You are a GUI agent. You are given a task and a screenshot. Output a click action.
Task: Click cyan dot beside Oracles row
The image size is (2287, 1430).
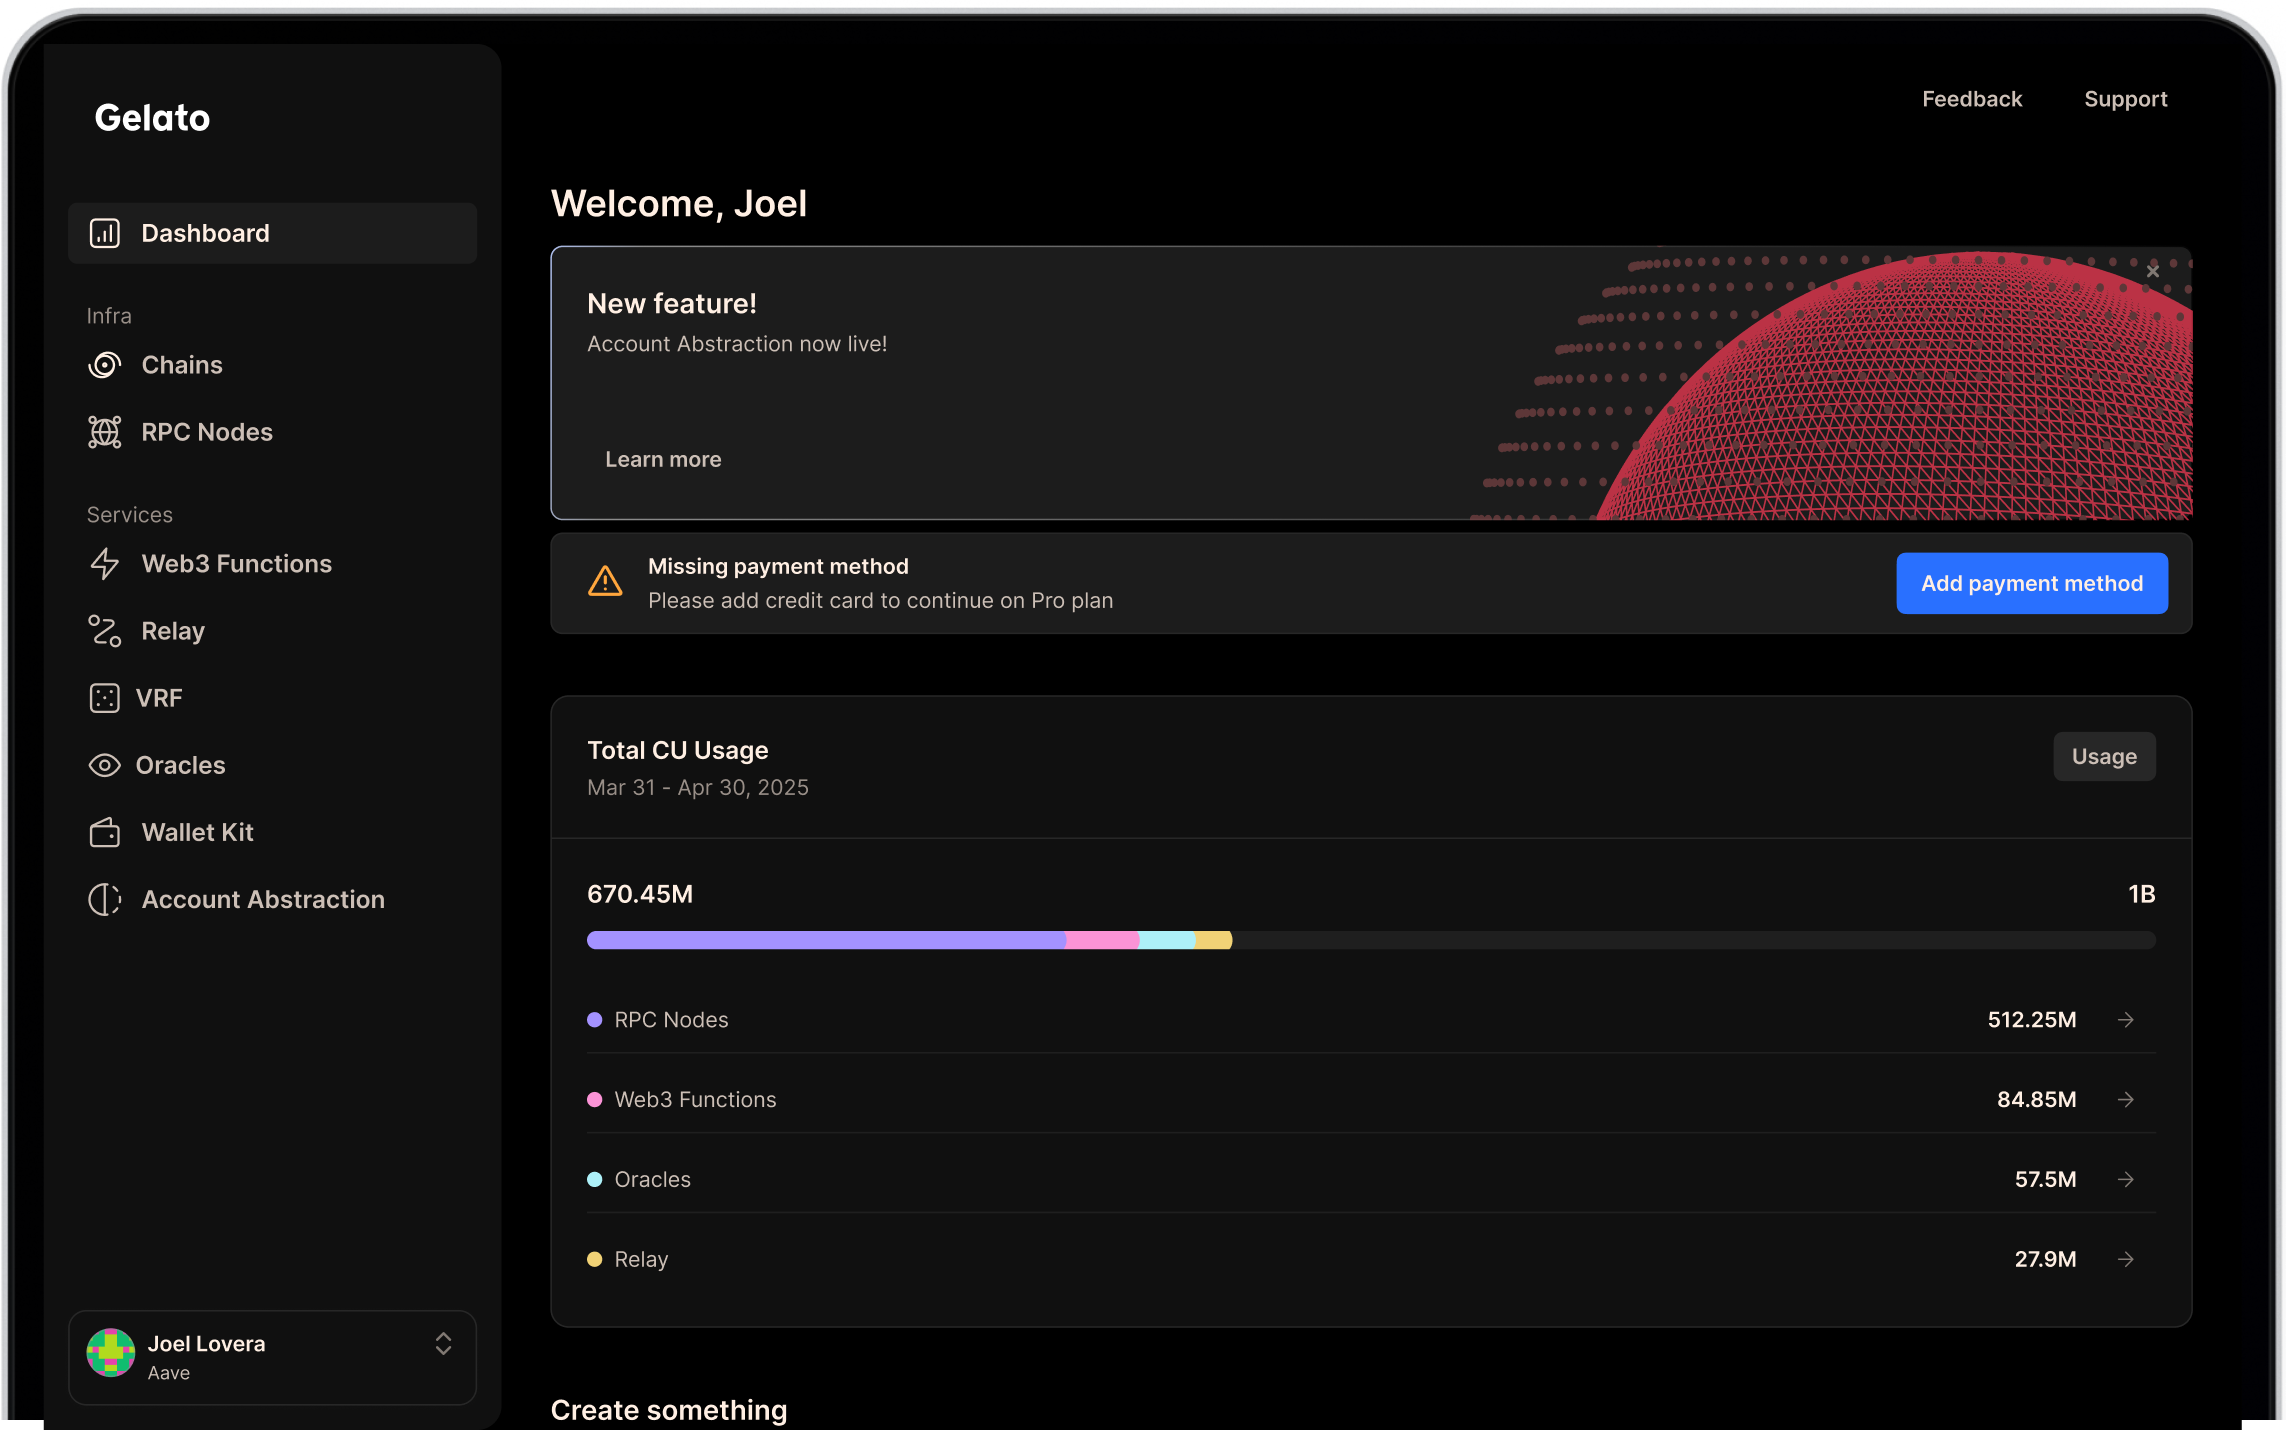pyautogui.click(x=595, y=1179)
